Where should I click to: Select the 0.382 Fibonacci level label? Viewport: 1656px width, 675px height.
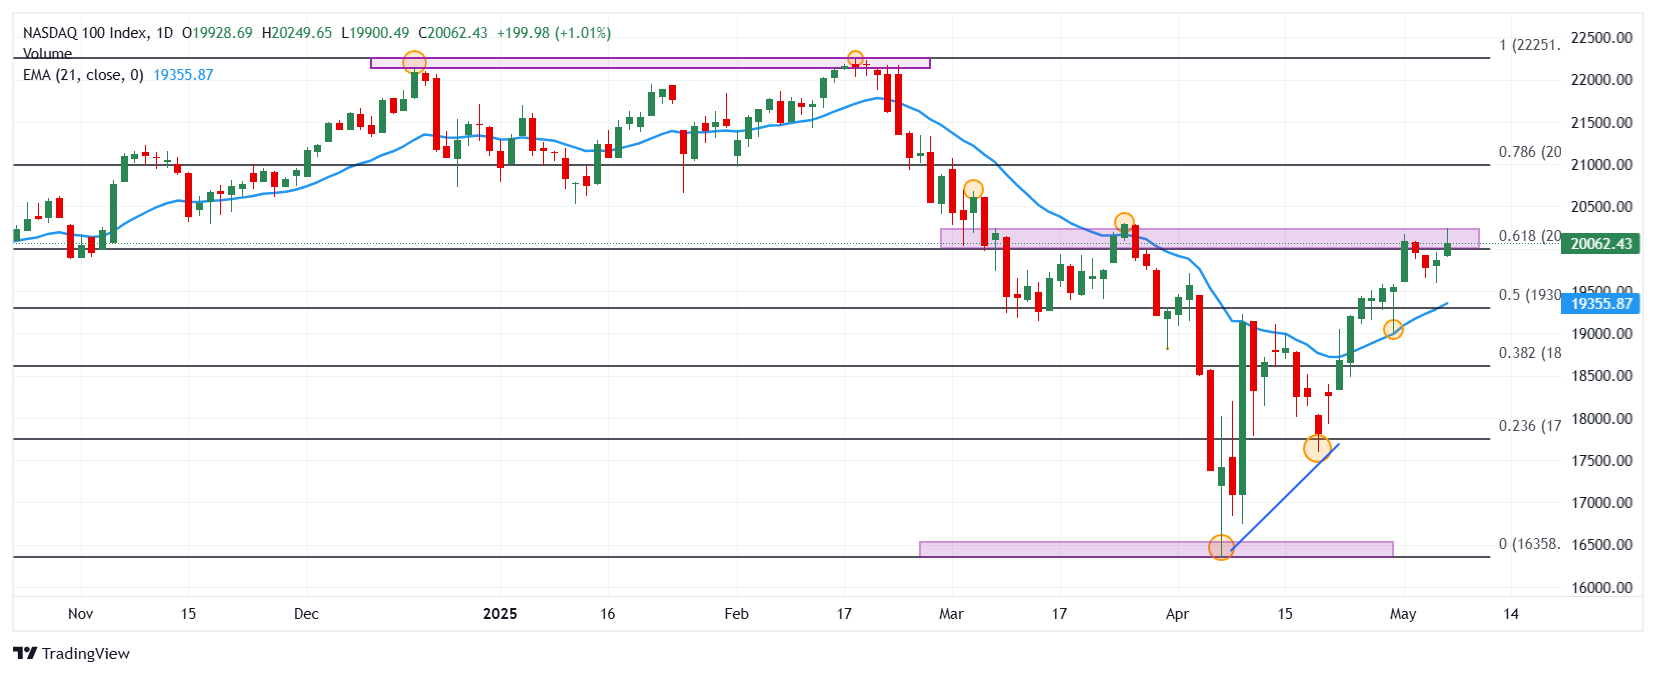[x=1529, y=353]
